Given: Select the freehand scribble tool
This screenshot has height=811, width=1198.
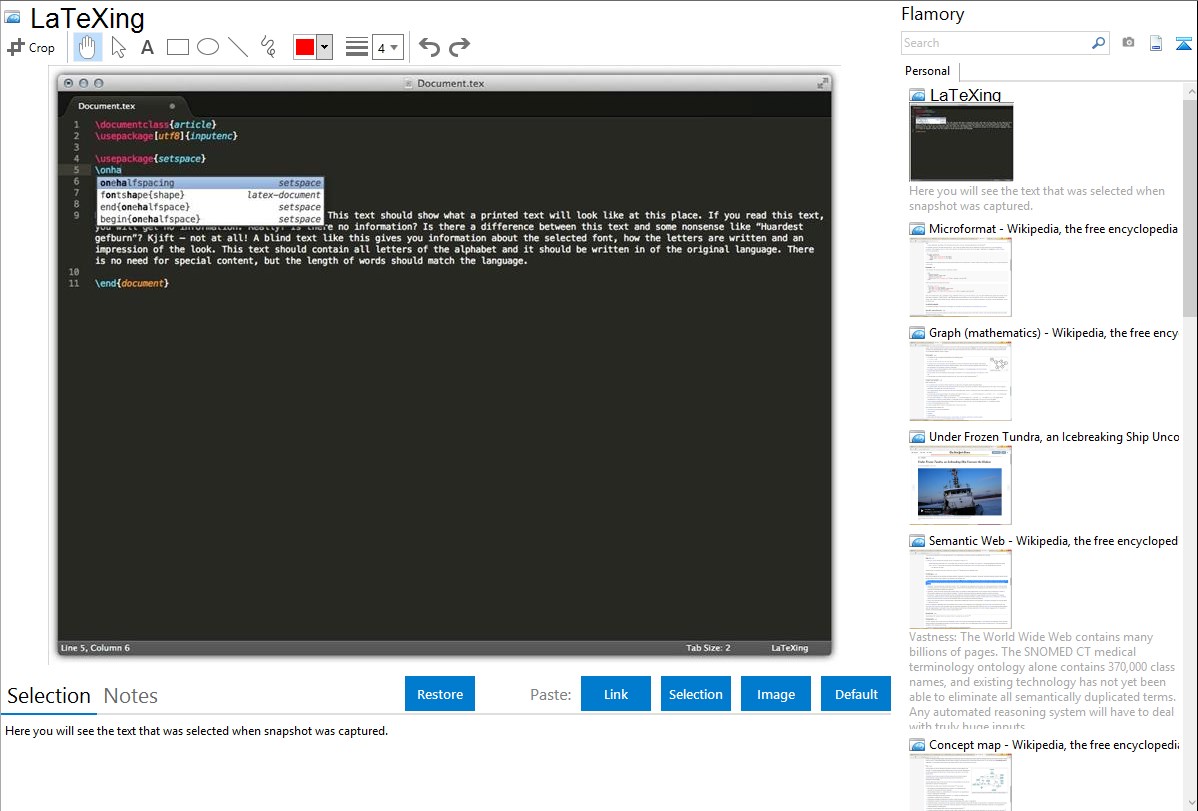Looking at the screenshot, I should coord(268,47).
